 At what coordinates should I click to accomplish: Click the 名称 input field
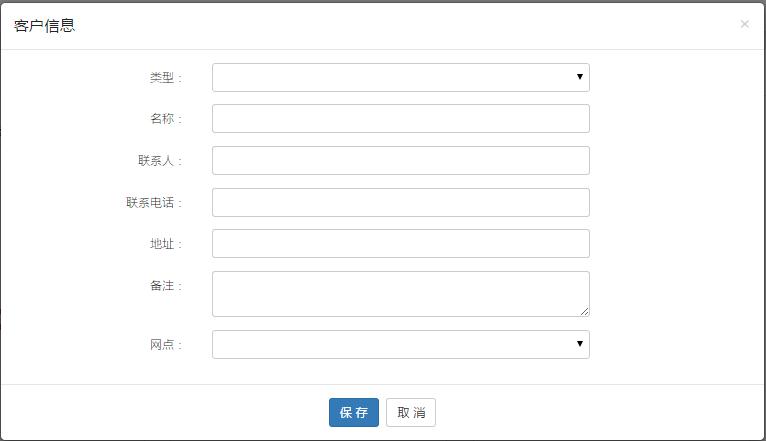[x=400, y=118]
